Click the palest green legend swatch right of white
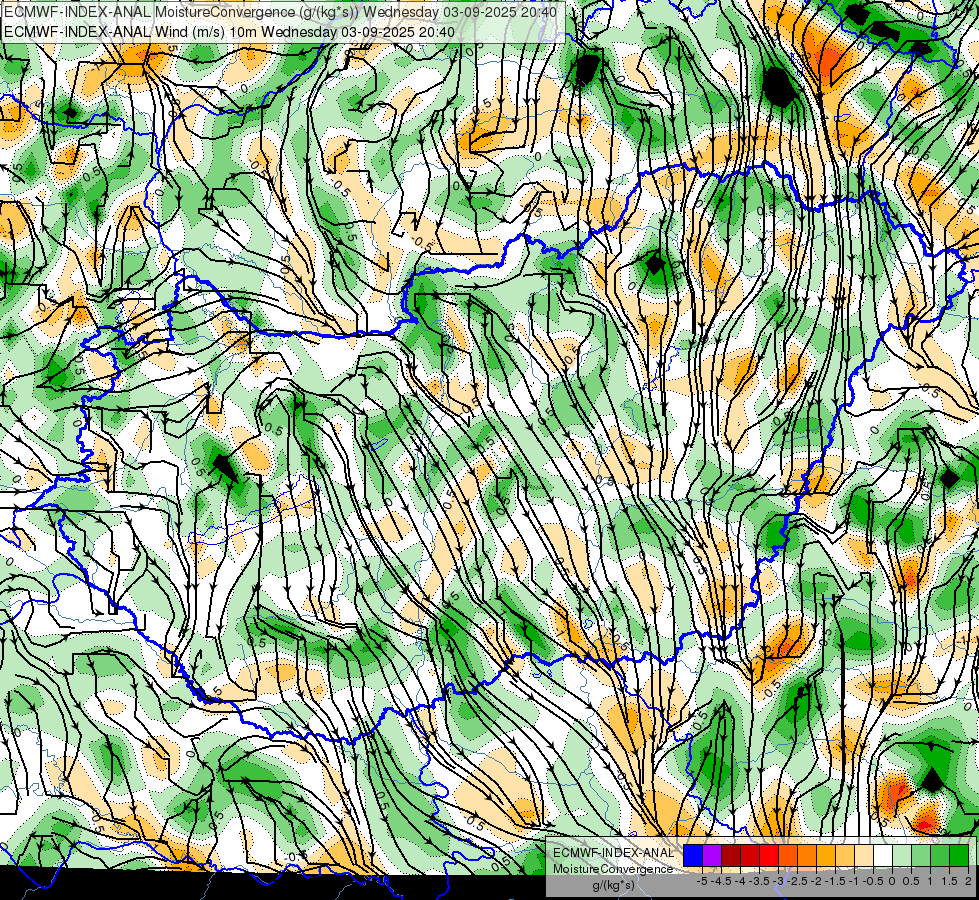The width and height of the screenshot is (979, 900). (x=902, y=856)
